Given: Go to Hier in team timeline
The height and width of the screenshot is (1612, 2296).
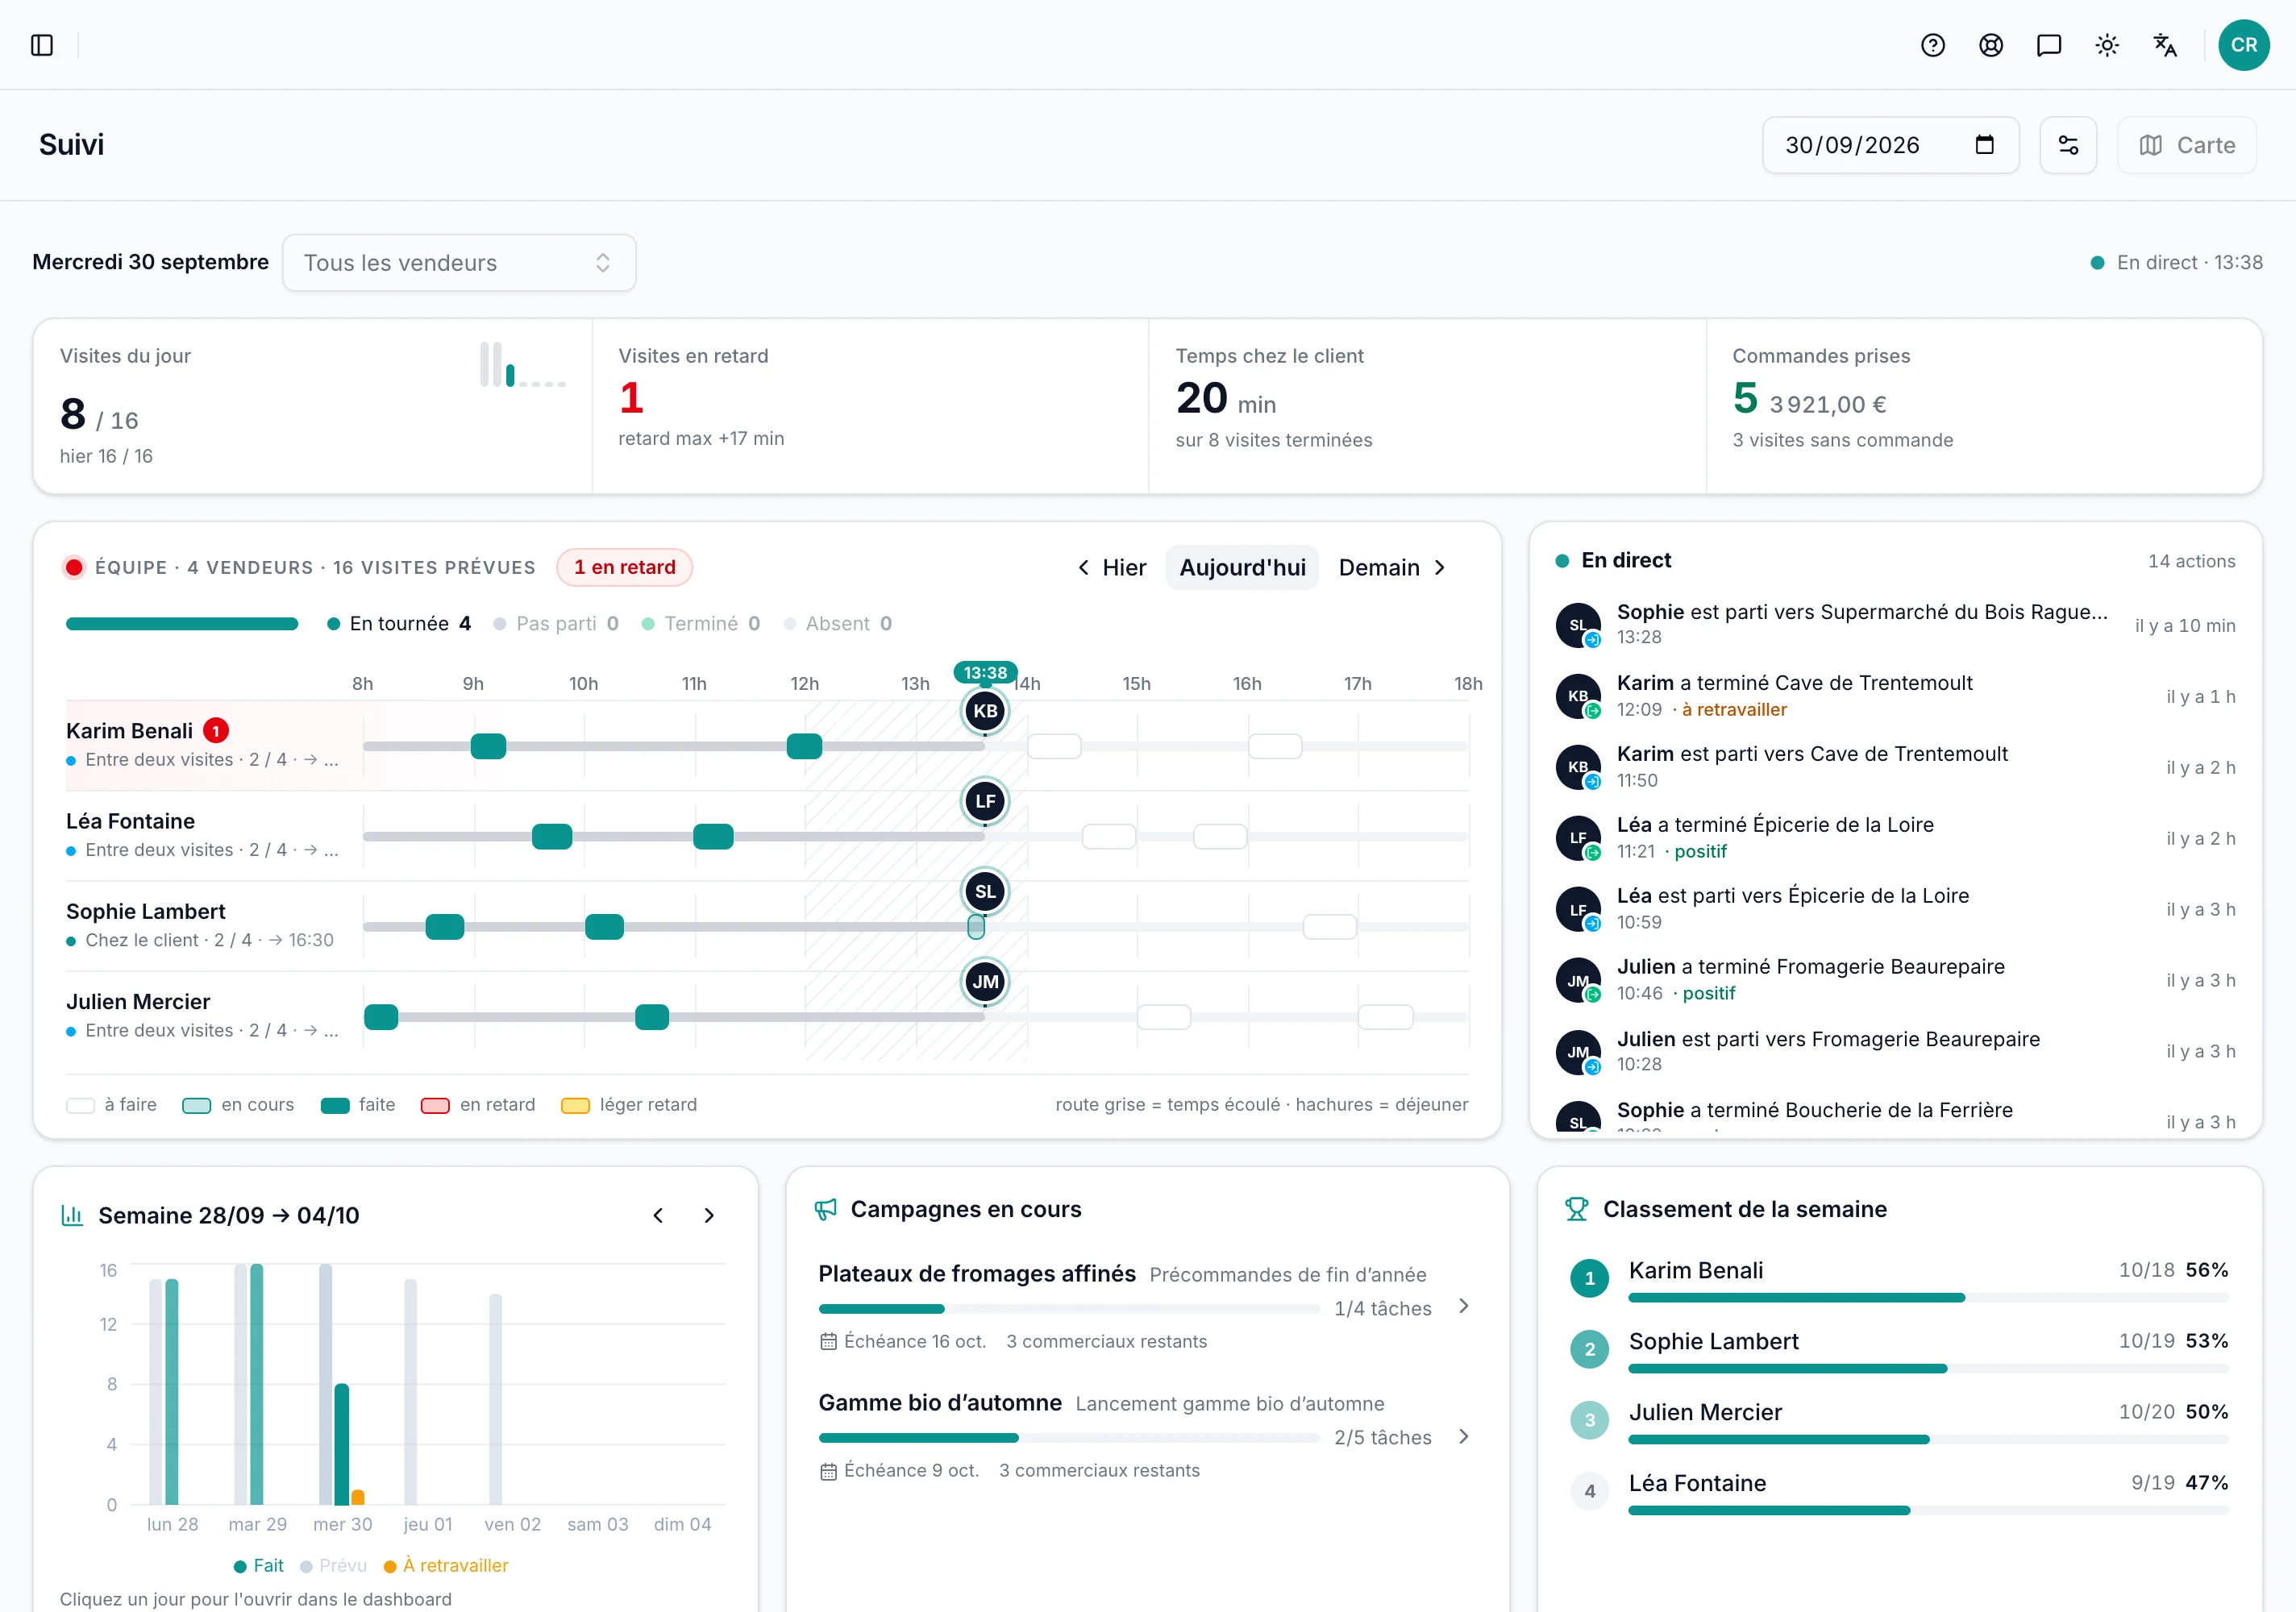Looking at the screenshot, I should (x=1112, y=568).
